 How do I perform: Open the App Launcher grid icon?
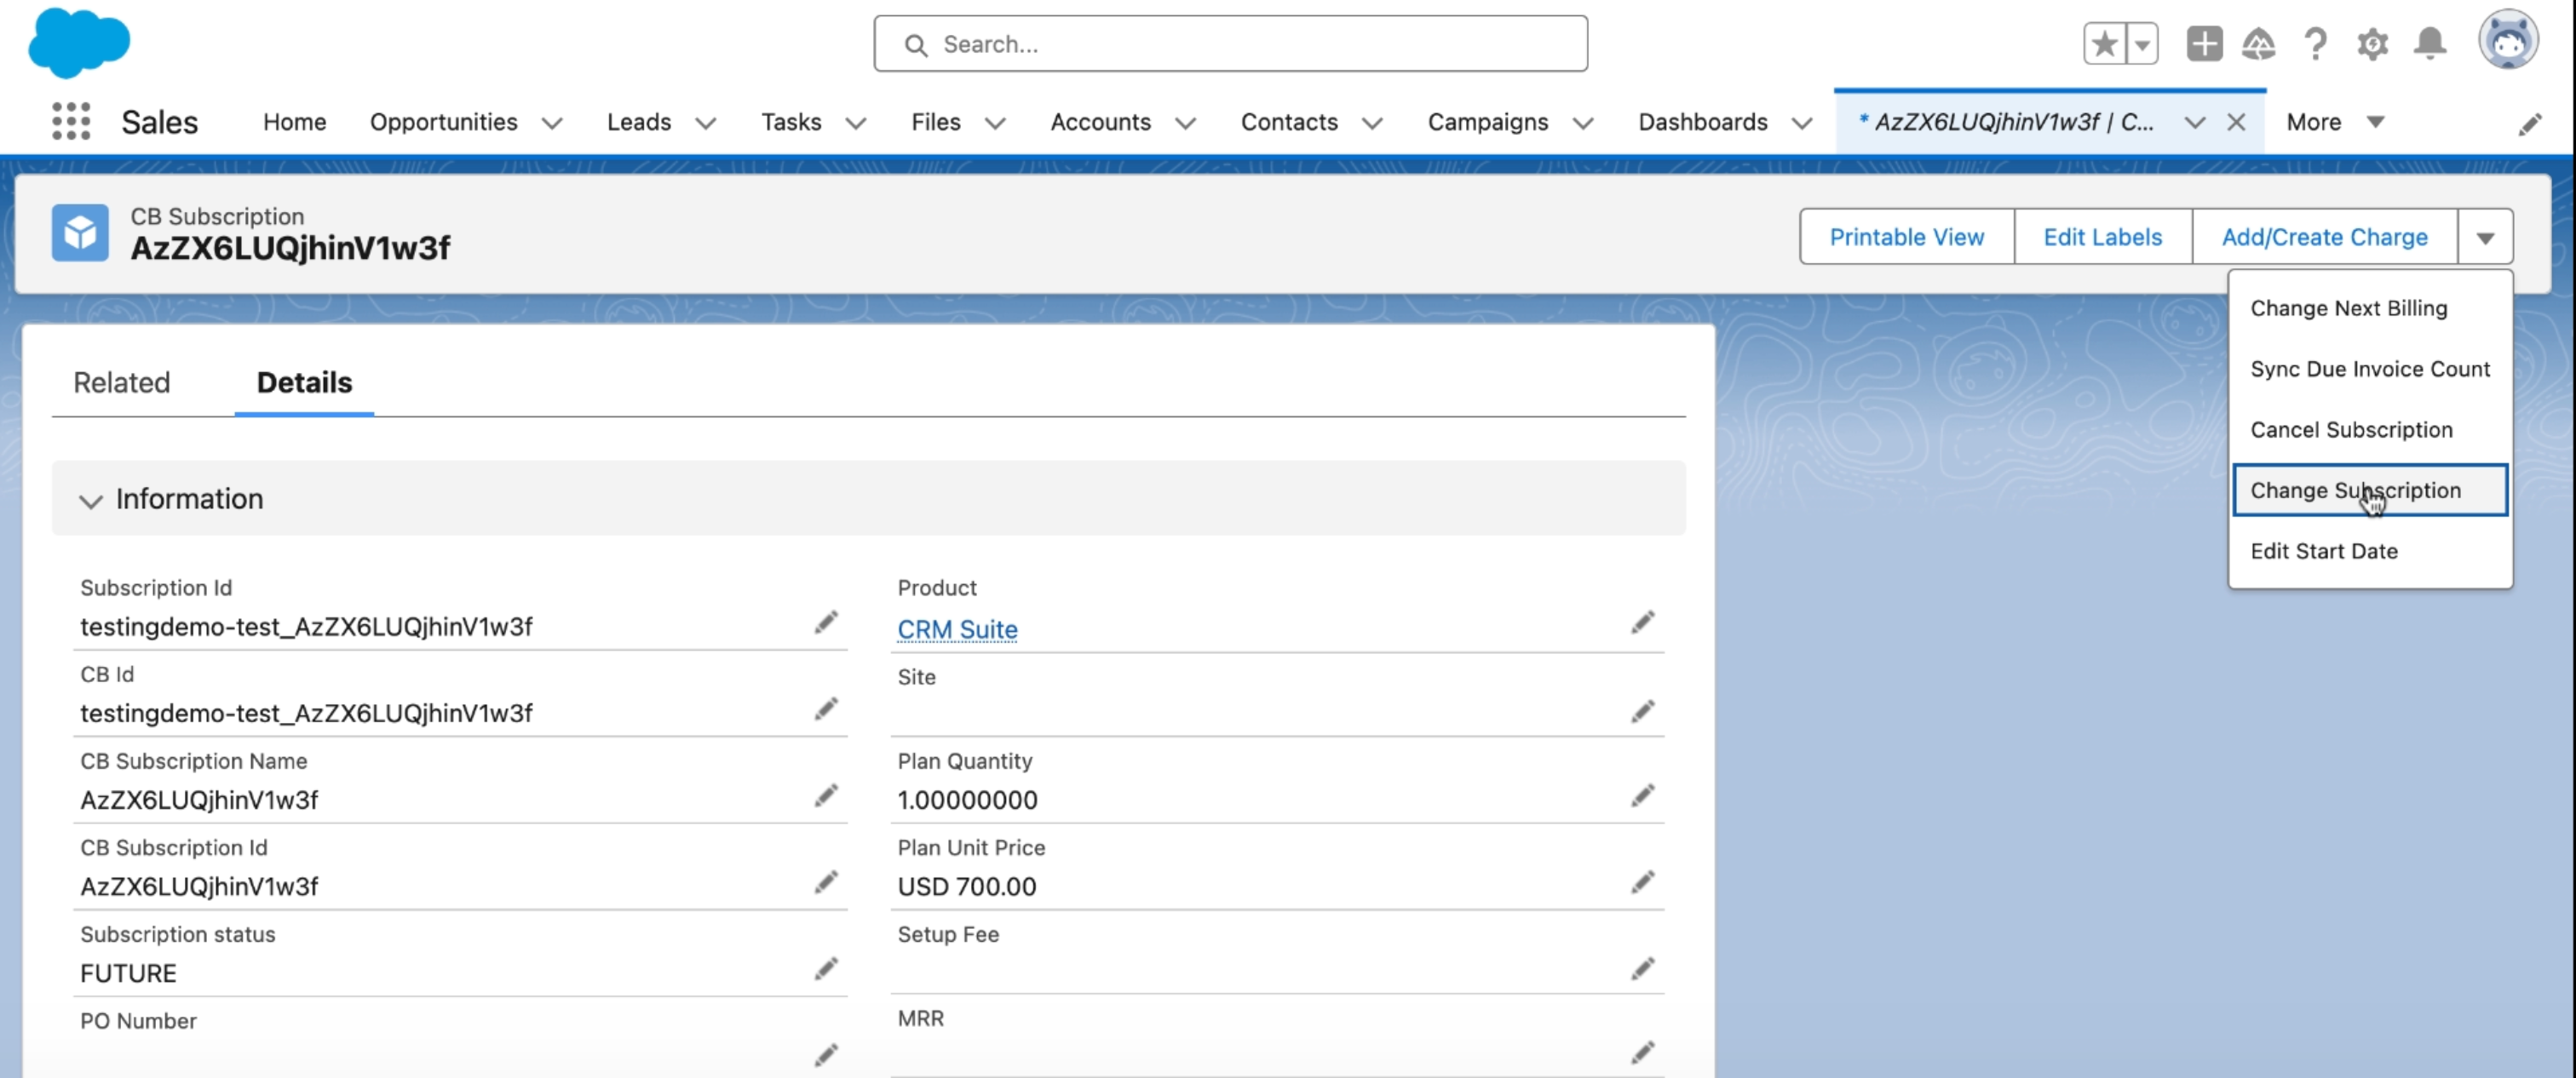(71, 122)
